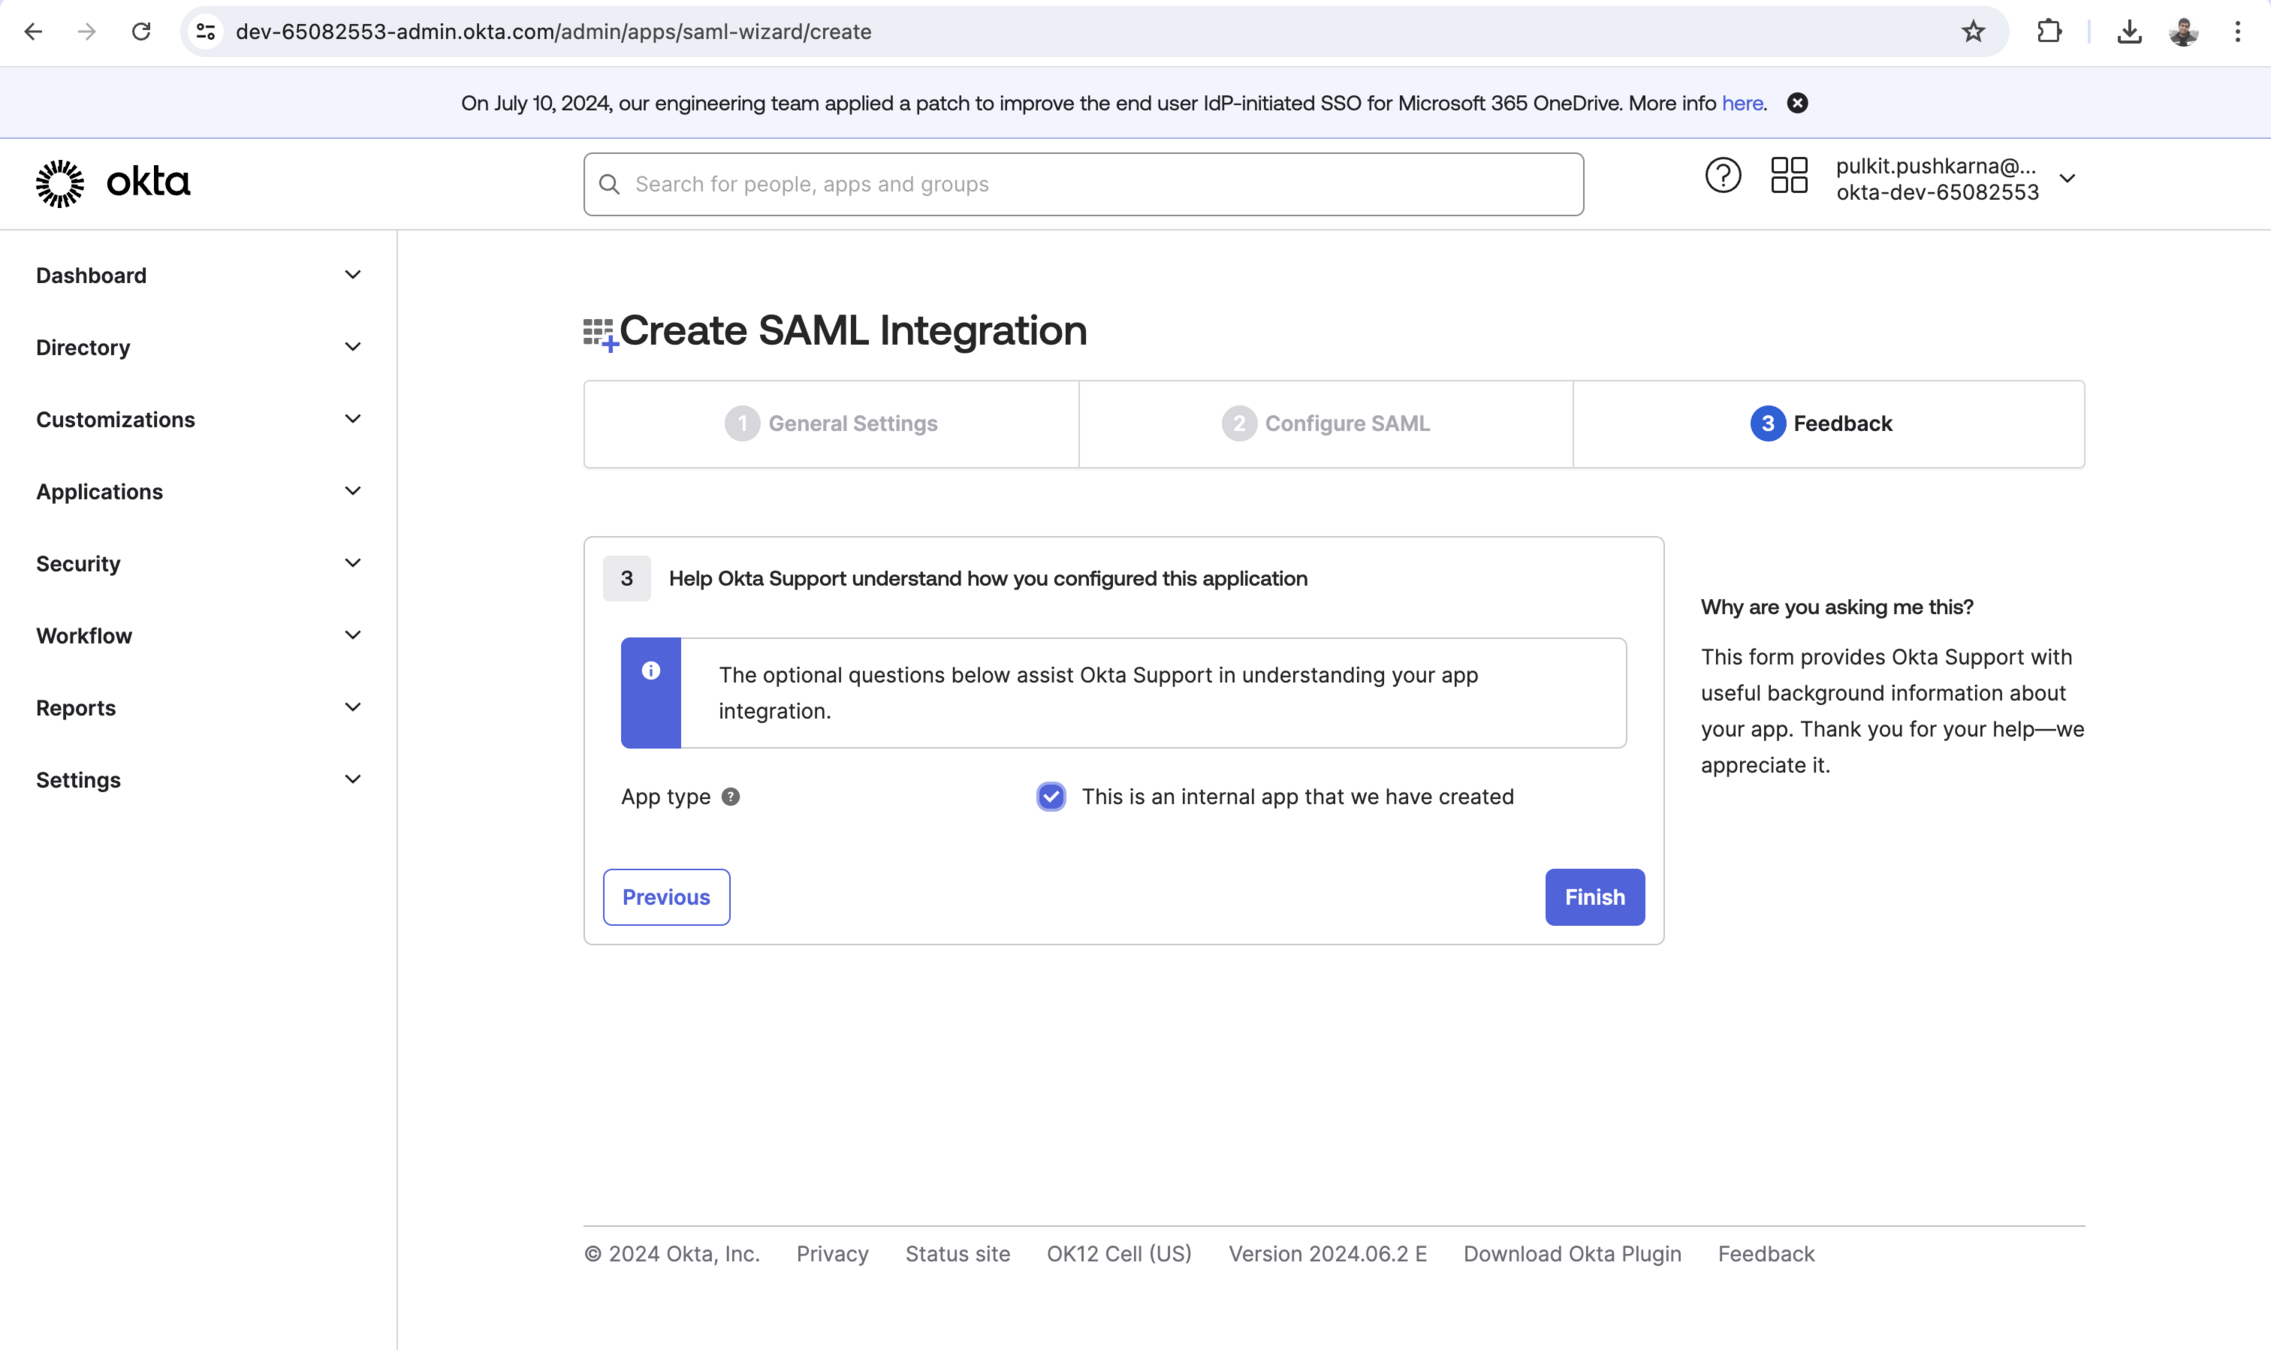Open browser extensions puzzle icon
Image resolution: width=2271 pixels, height=1350 pixels.
click(2048, 32)
